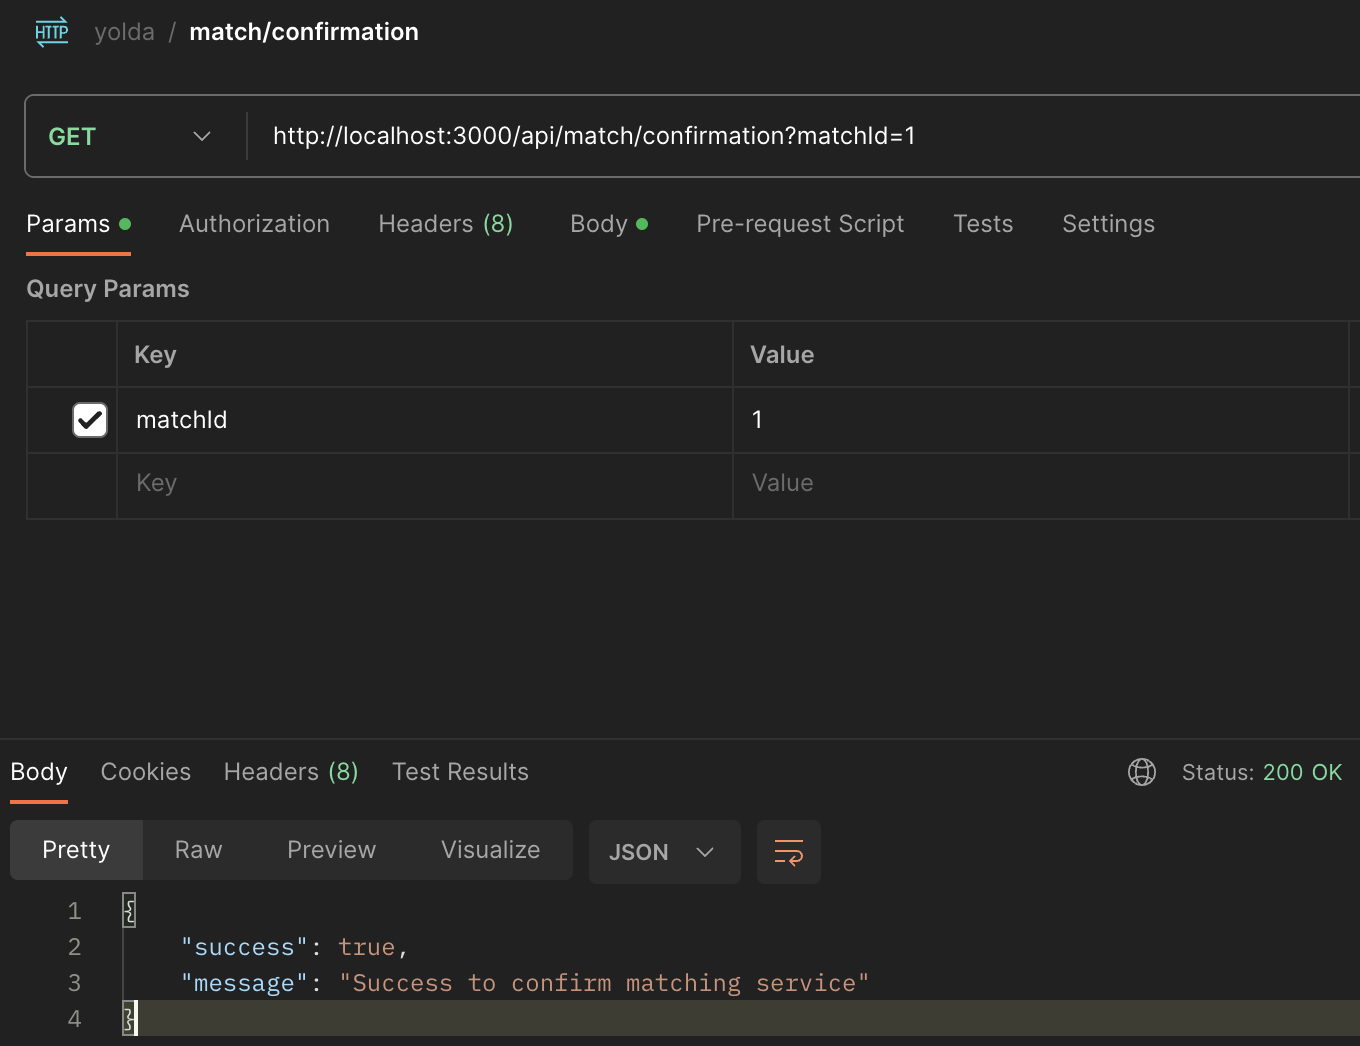Click the matchId key cell
The image size is (1360, 1046).
point(425,420)
